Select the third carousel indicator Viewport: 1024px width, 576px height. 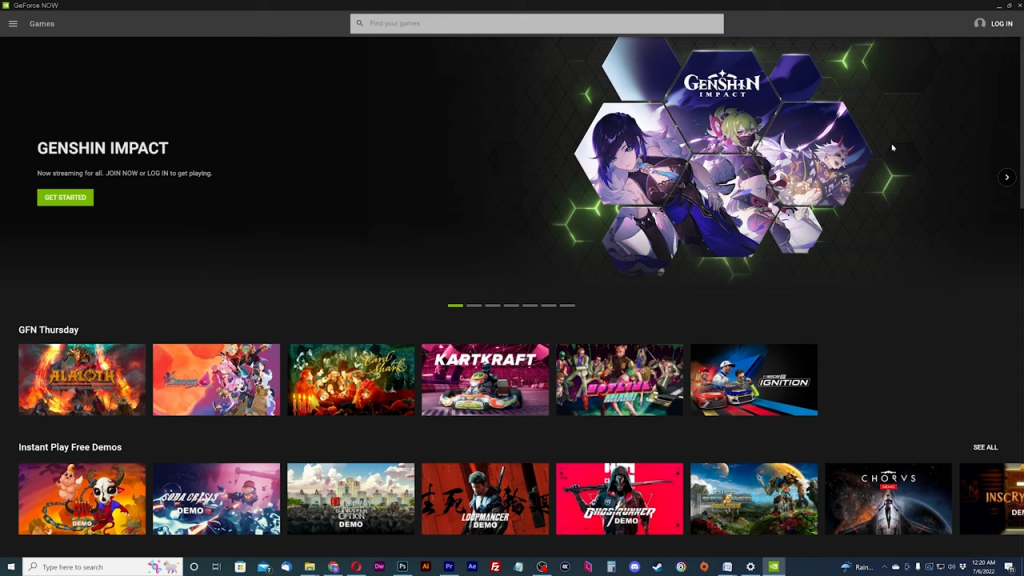point(492,305)
